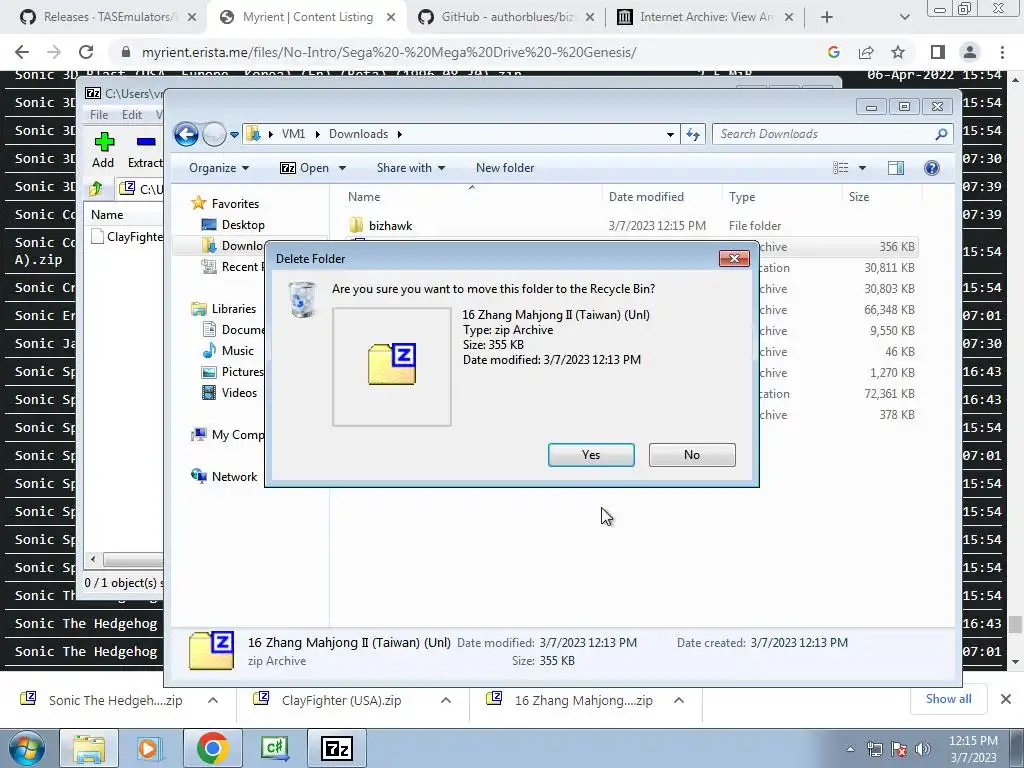
Task: Click the Downloads breadcrumb in address bar
Action: [358, 134]
